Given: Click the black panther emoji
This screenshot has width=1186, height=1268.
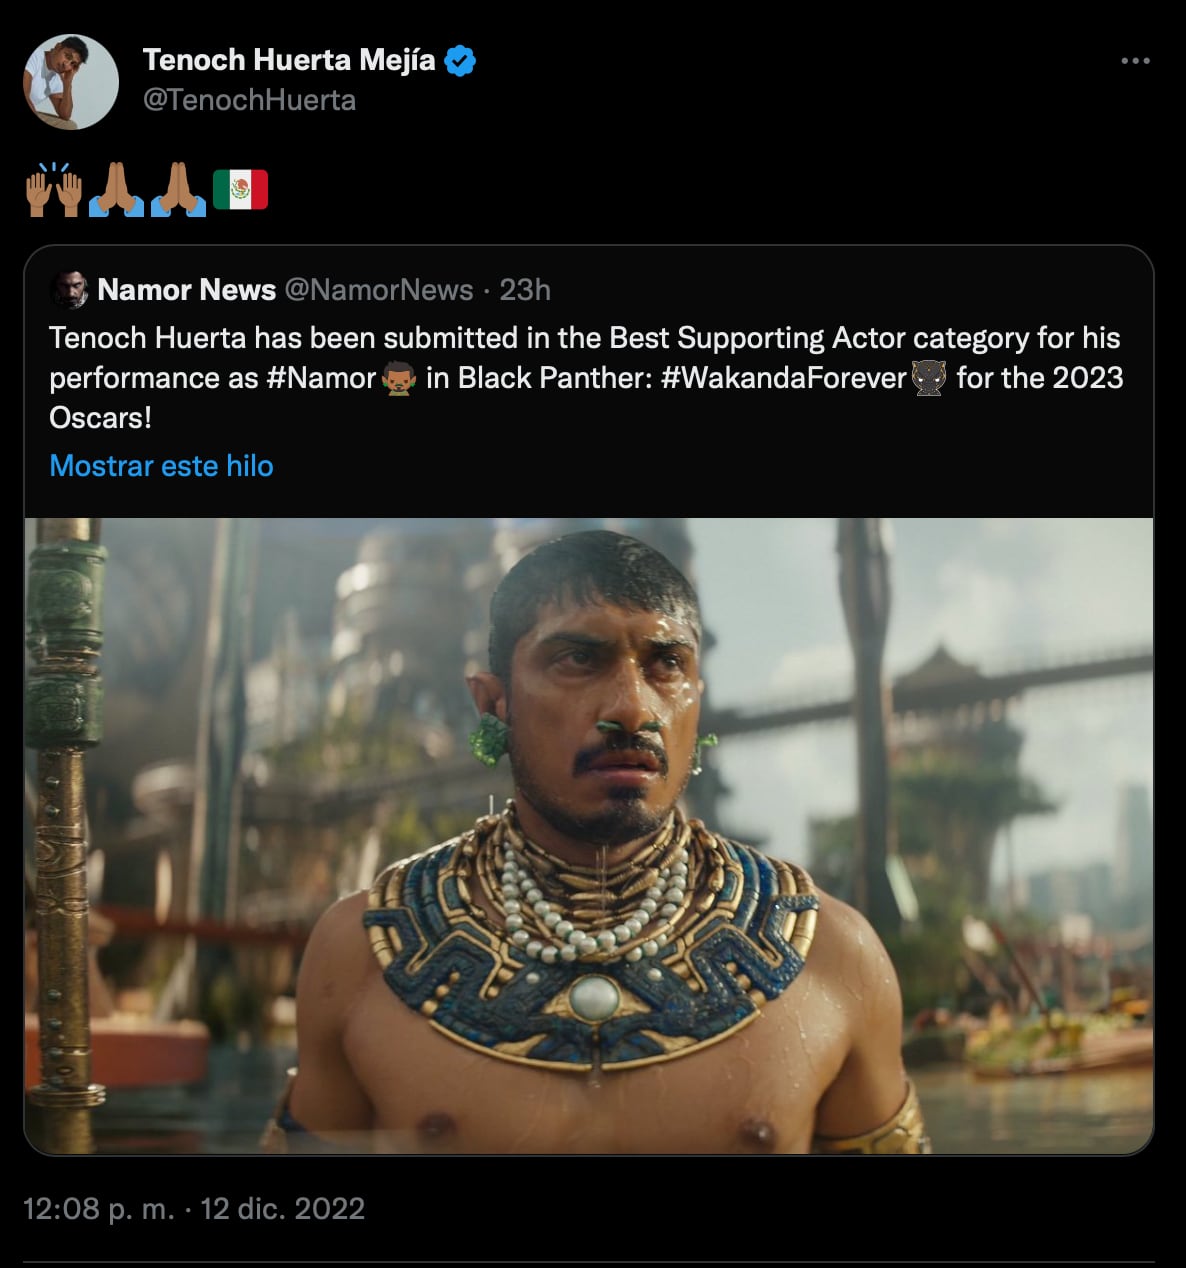Looking at the screenshot, I should [929, 379].
